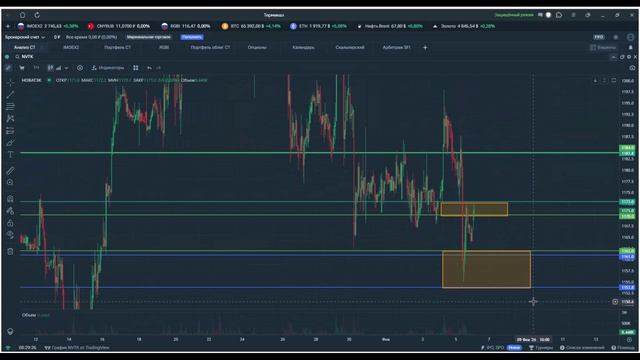Open the Fibonacci and channels tool group
The width and height of the screenshot is (640, 360).
11,107
